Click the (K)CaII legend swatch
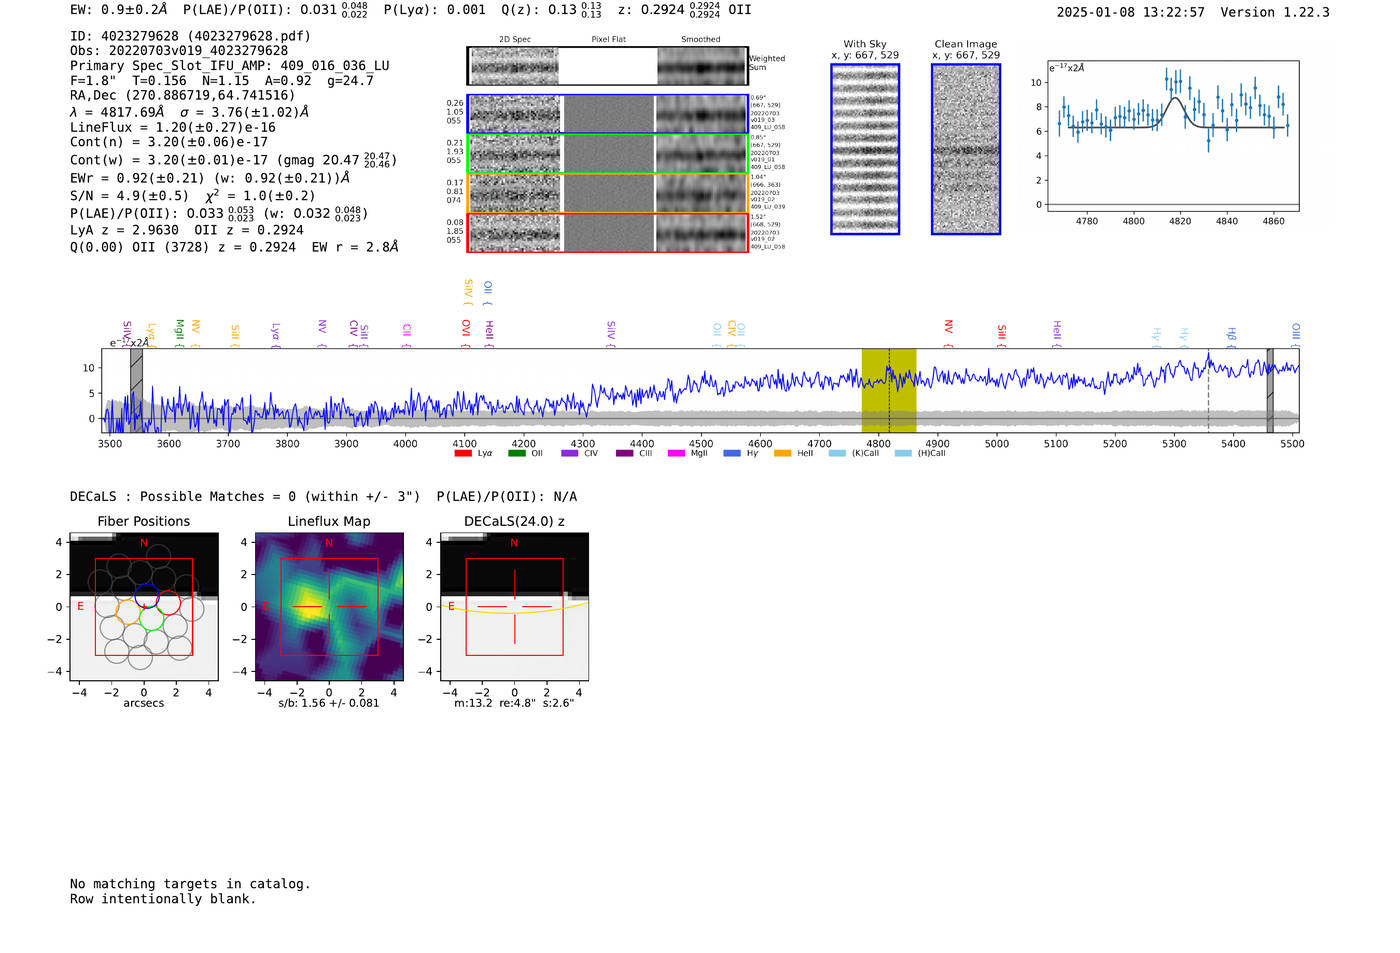This screenshot has width=1400, height=953. (837, 453)
